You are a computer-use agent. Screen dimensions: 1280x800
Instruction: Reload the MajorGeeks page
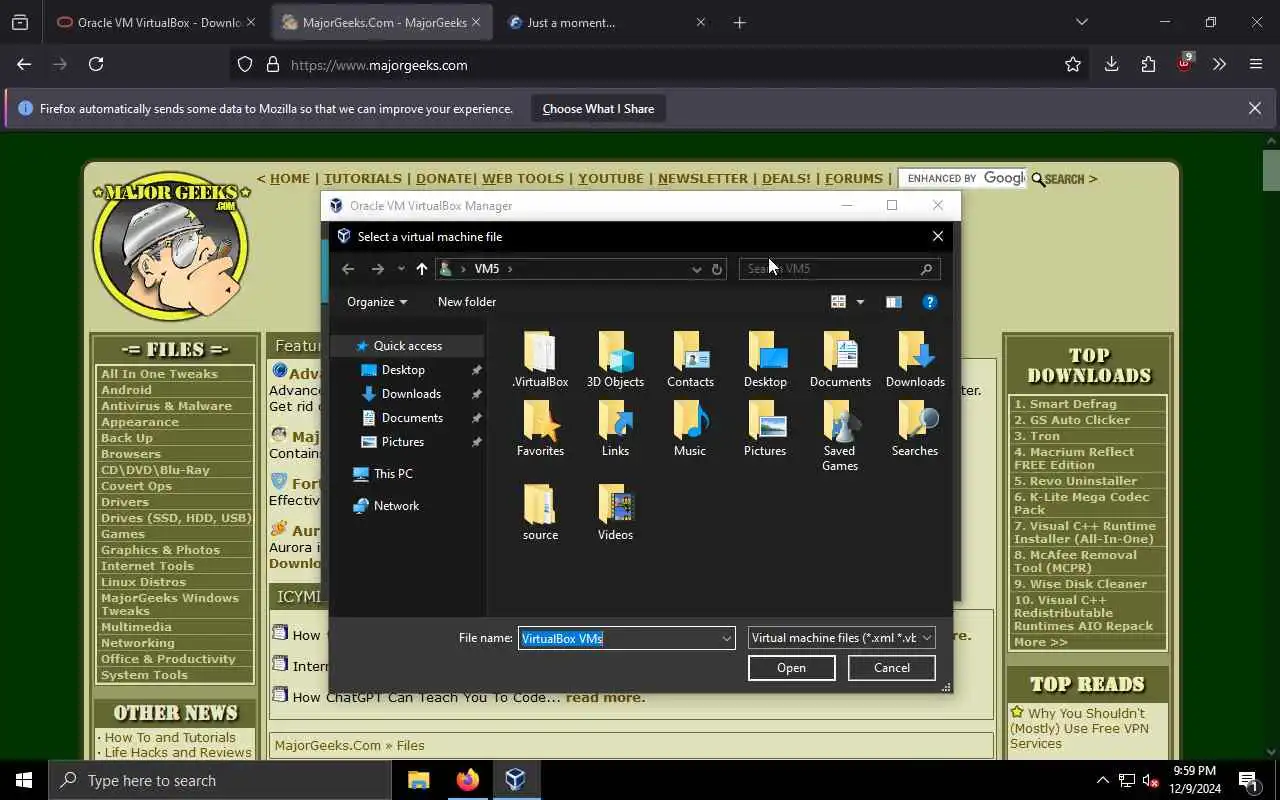tap(96, 64)
